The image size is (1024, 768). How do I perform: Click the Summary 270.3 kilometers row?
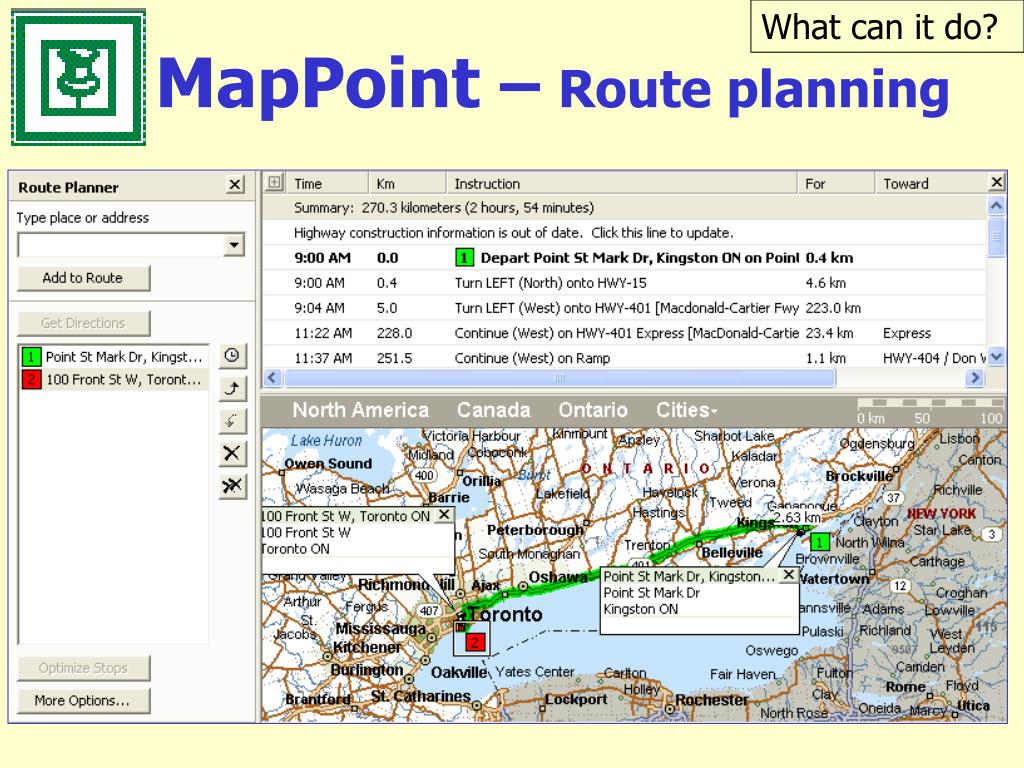624,208
